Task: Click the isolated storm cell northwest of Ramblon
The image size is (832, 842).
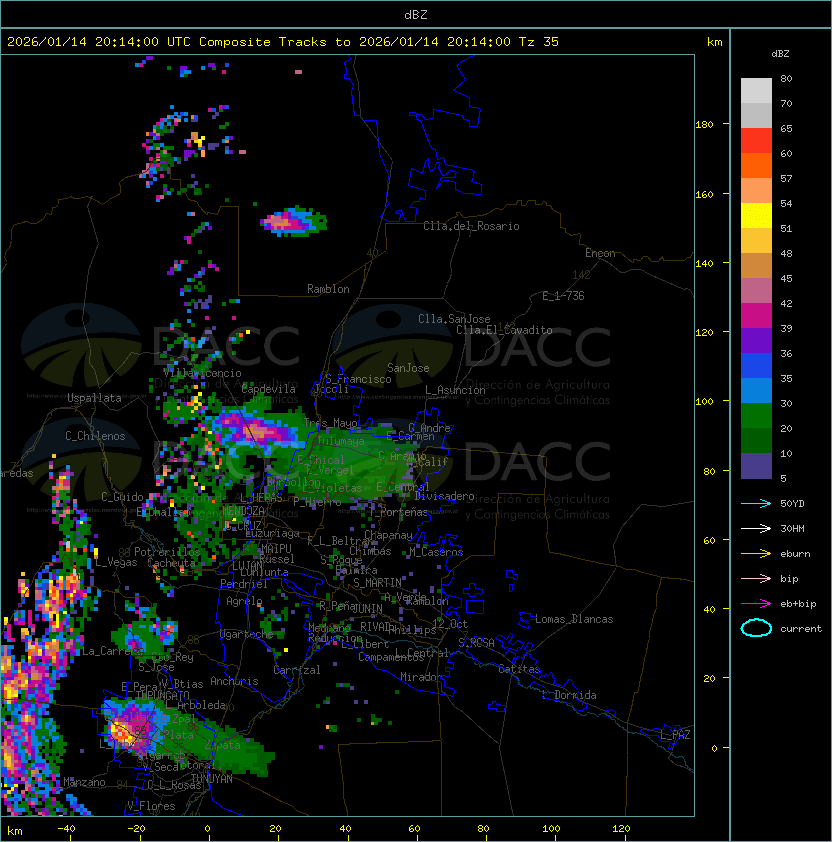Action: click(x=293, y=221)
